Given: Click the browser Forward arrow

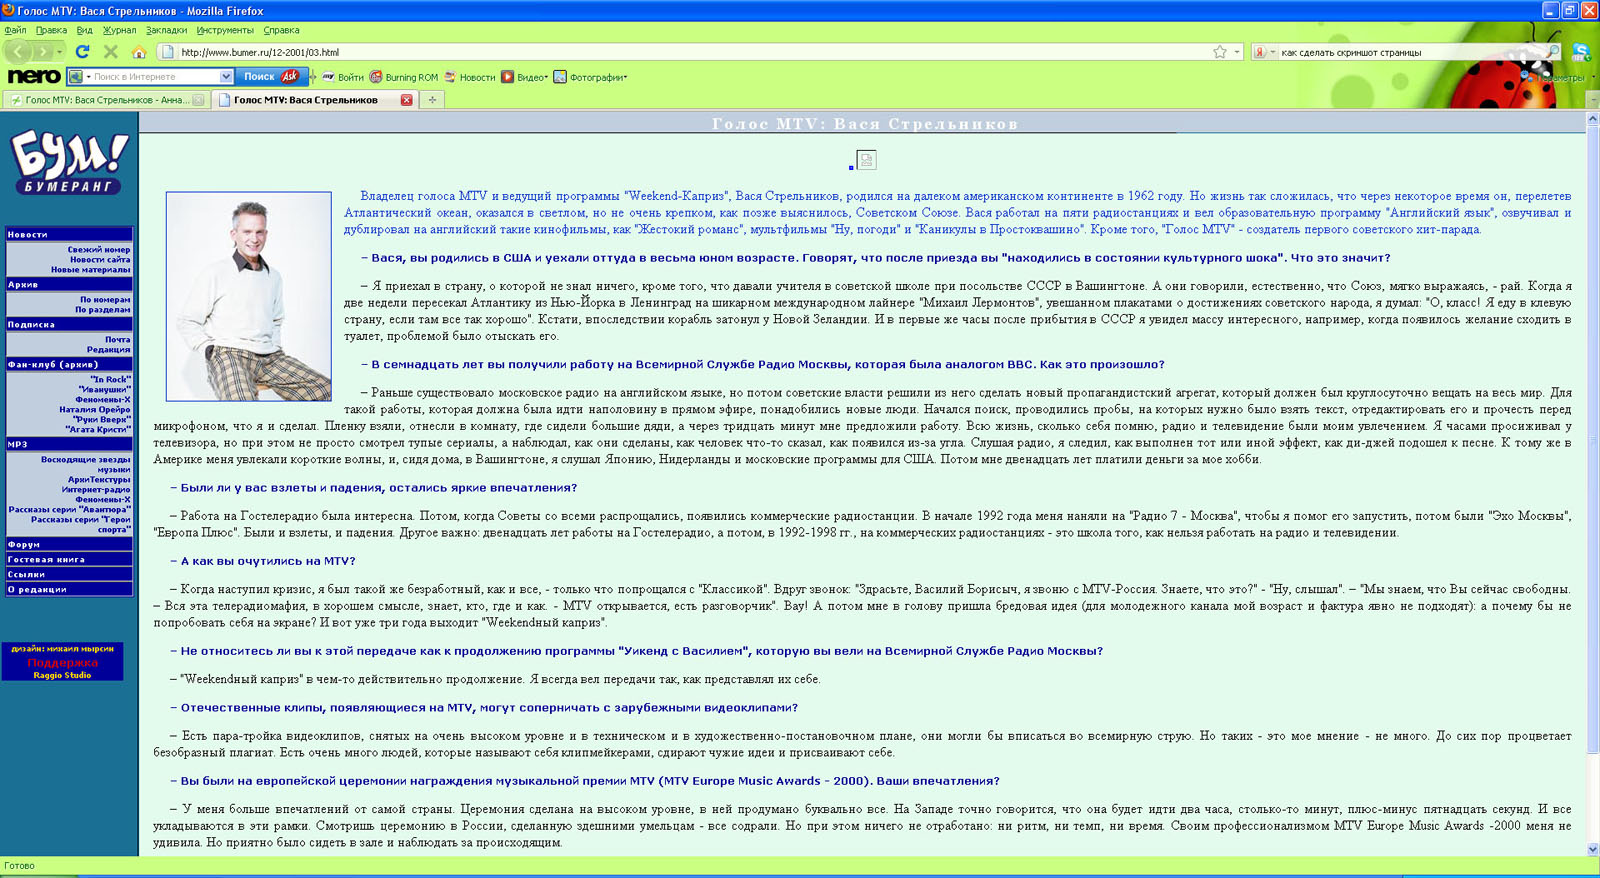Looking at the screenshot, I should tap(42, 51).
